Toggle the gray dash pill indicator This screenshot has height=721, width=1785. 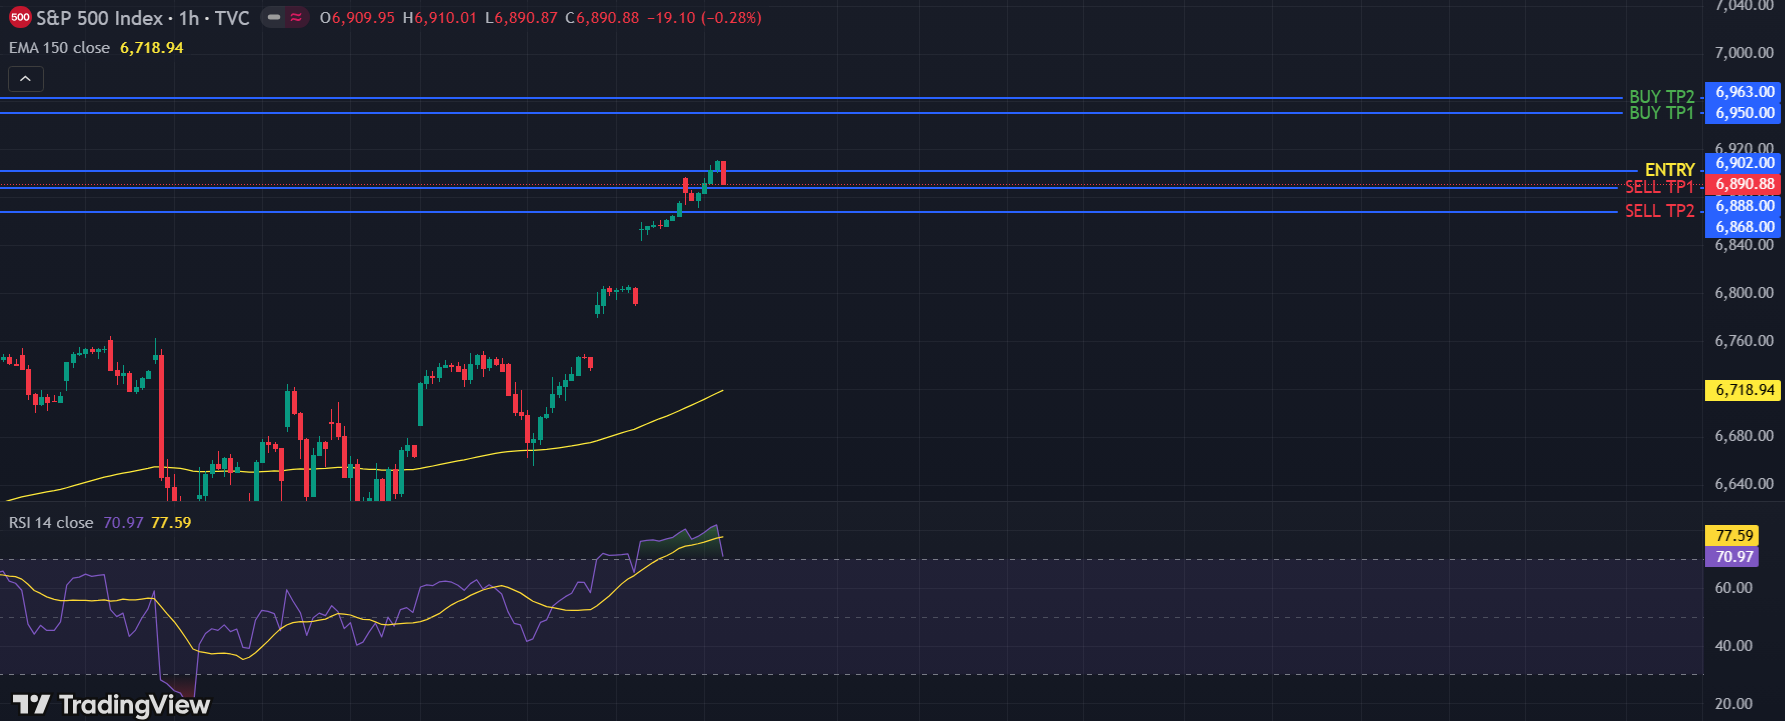[x=274, y=18]
